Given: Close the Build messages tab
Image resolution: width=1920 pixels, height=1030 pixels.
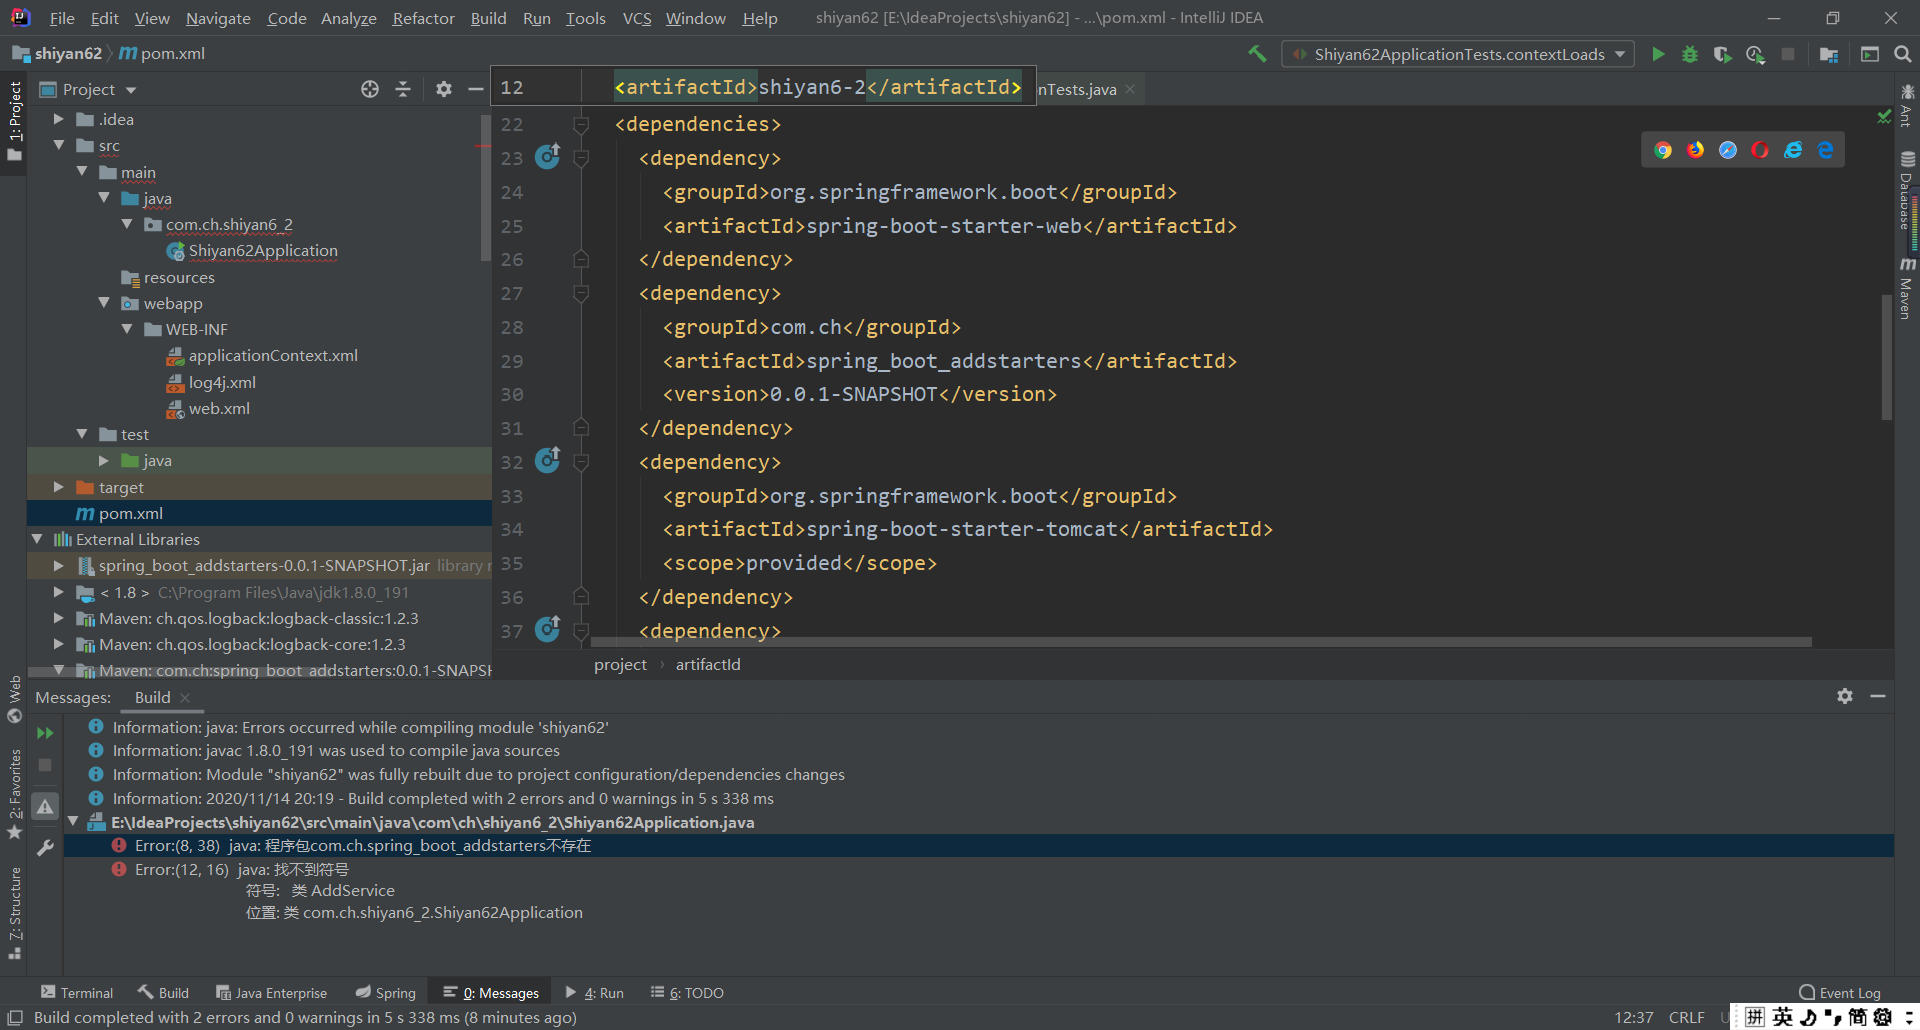Looking at the screenshot, I should tap(186, 698).
